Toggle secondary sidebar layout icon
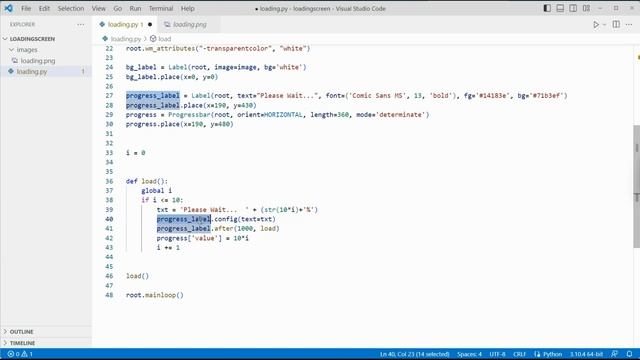Image resolution: width=640 pixels, height=360 pixels. pos(573,8)
